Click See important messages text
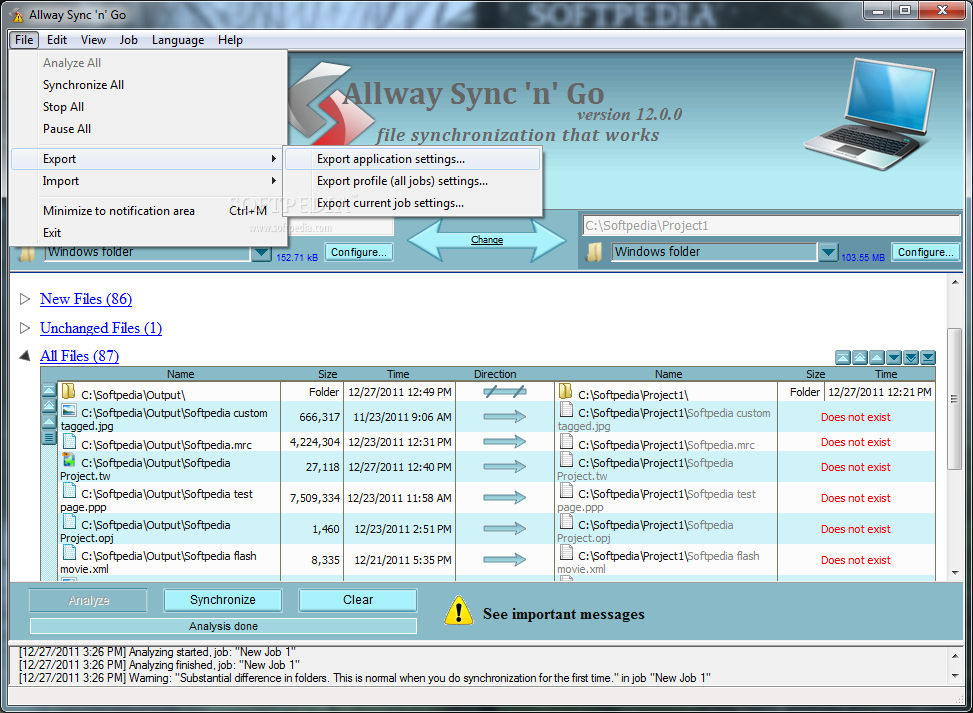973x713 pixels. (x=563, y=614)
